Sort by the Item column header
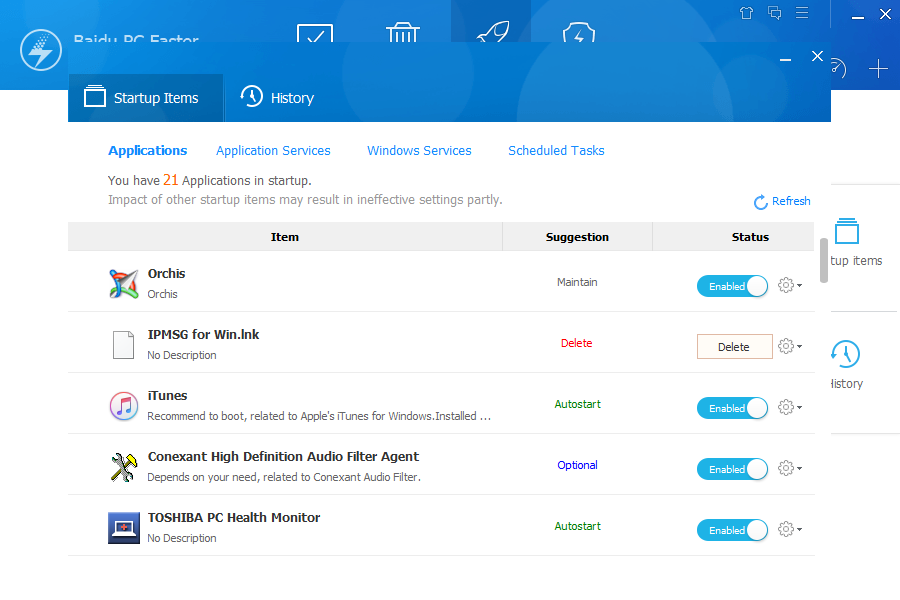This screenshot has width=900, height=600. pyautogui.click(x=285, y=237)
